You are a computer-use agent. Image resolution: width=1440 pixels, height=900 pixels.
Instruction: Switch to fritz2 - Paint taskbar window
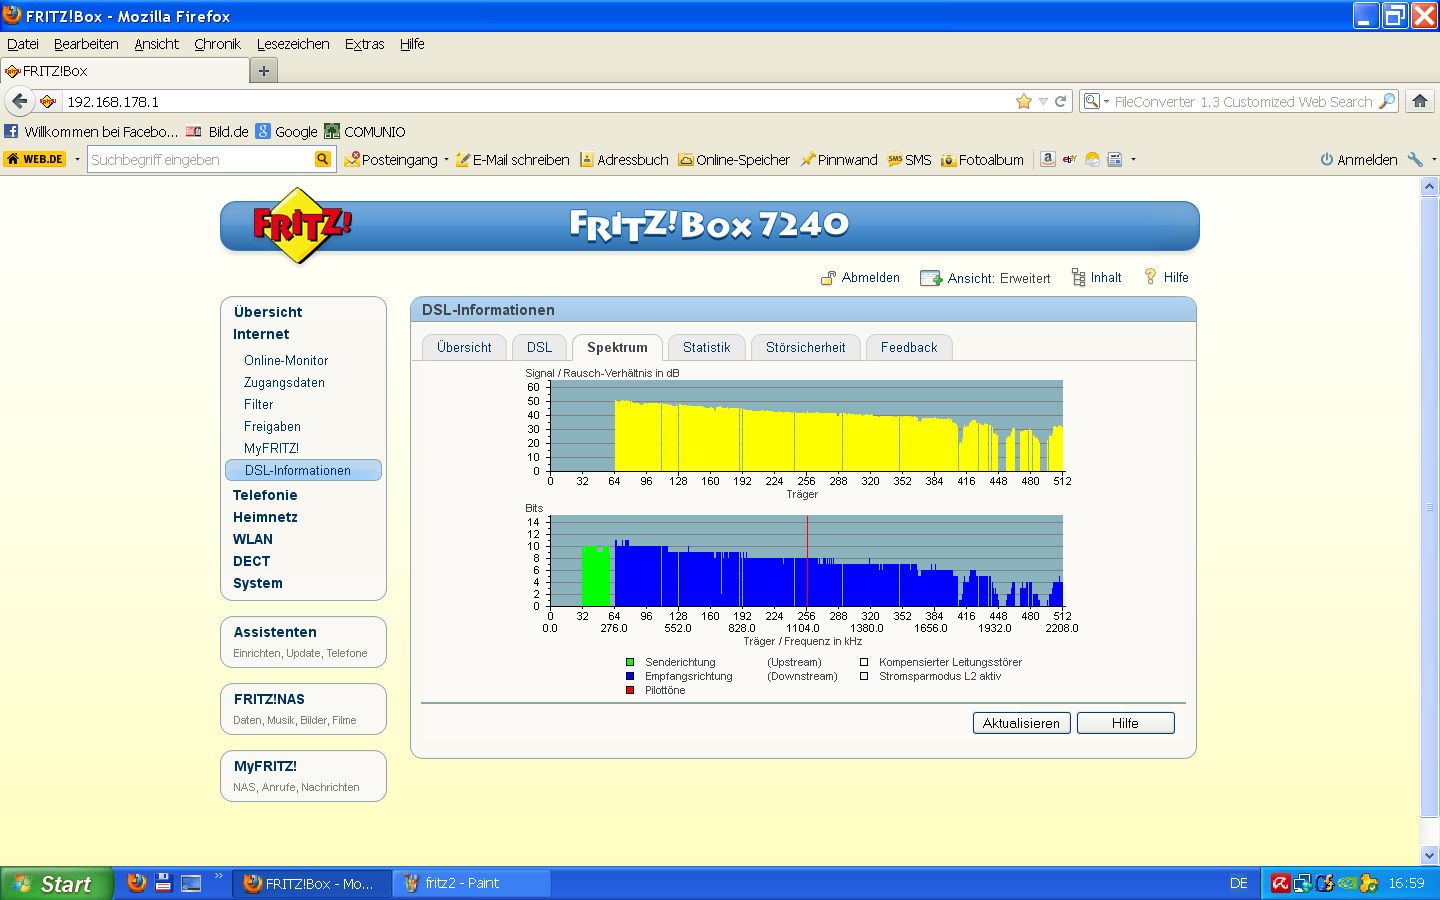pyautogui.click(x=471, y=883)
